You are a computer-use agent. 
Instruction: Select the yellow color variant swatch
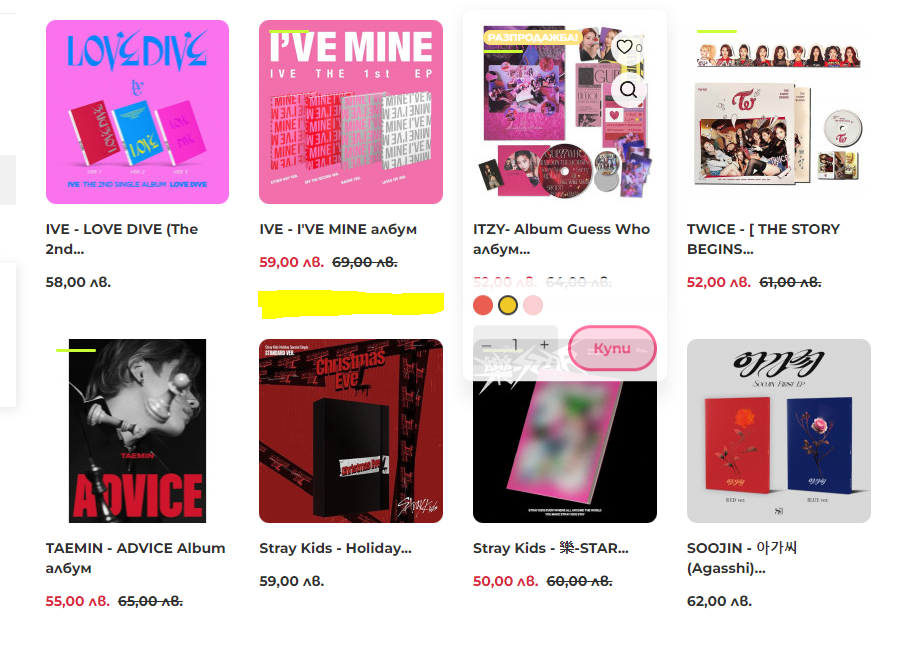click(x=508, y=305)
